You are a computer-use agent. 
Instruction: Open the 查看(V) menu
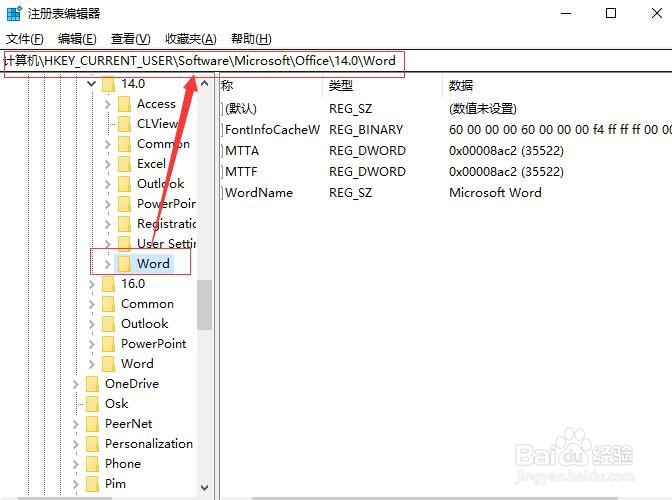click(130, 39)
